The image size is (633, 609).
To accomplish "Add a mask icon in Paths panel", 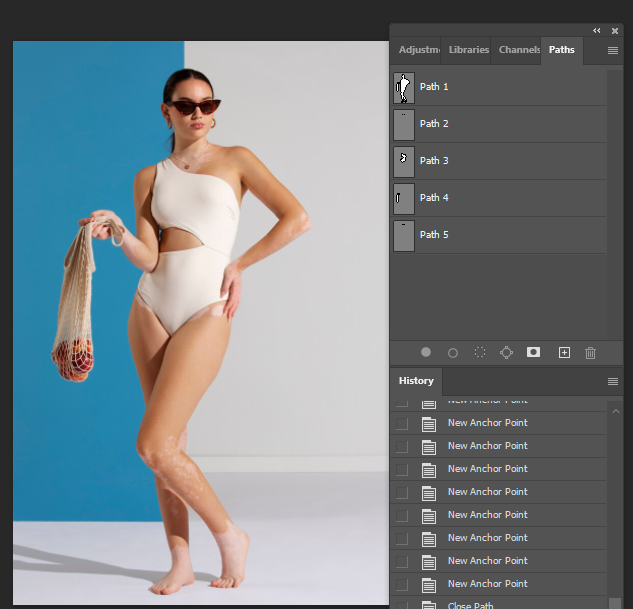I will tap(533, 352).
